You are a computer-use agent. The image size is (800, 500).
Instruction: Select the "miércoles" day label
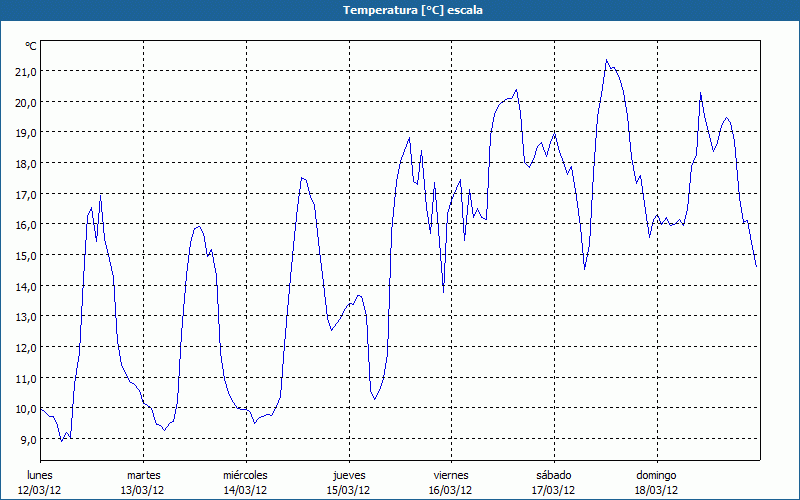click(245, 474)
